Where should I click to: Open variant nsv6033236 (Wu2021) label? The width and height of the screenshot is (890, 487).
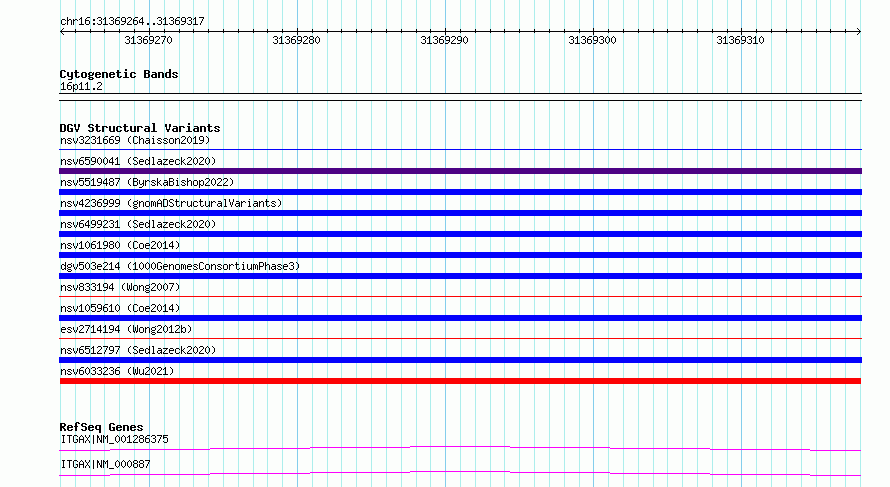tap(117, 371)
